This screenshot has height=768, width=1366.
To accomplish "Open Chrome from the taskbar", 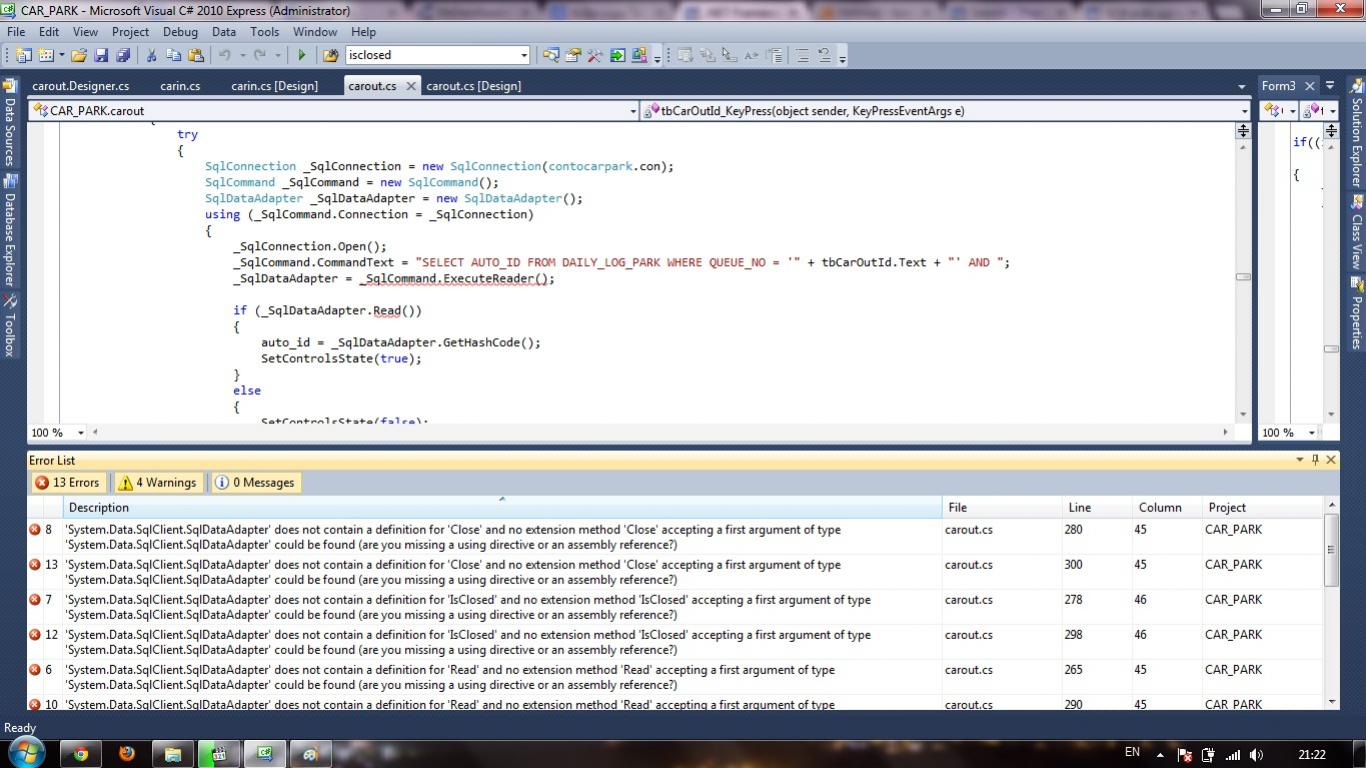I will tap(80, 754).
